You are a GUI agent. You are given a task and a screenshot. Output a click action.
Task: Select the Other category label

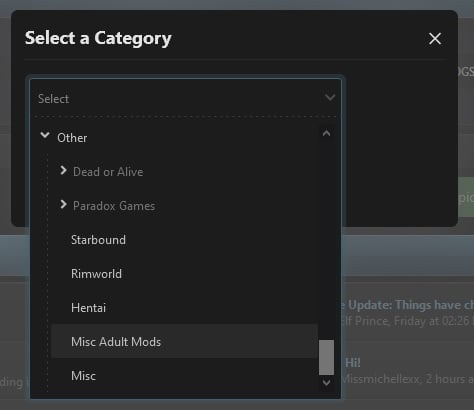72,138
